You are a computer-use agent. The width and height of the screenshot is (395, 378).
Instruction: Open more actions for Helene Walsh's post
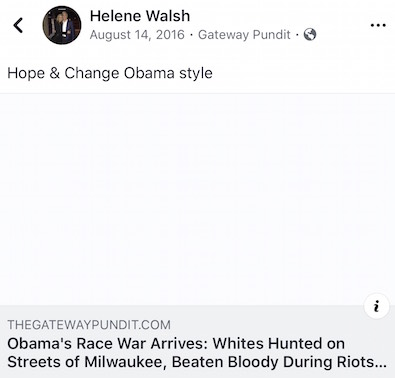pyautogui.click(x=378, y=25)
